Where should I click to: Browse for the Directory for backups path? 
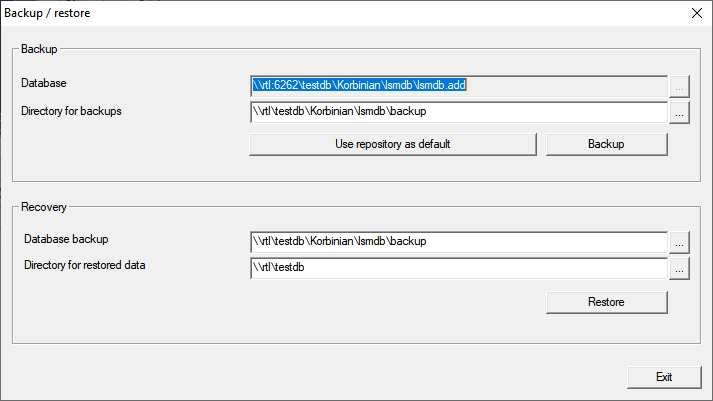pyautogui.click(x=680, y=112)
